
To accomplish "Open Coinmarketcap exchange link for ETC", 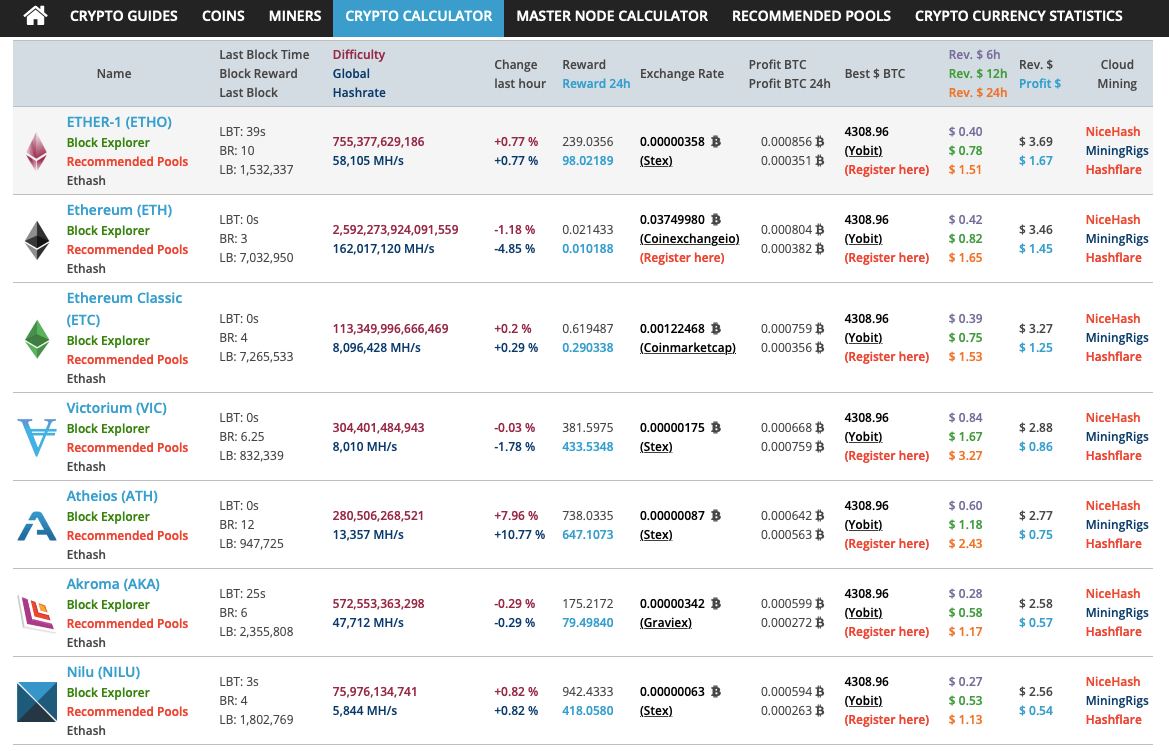I will click(687, 348).
